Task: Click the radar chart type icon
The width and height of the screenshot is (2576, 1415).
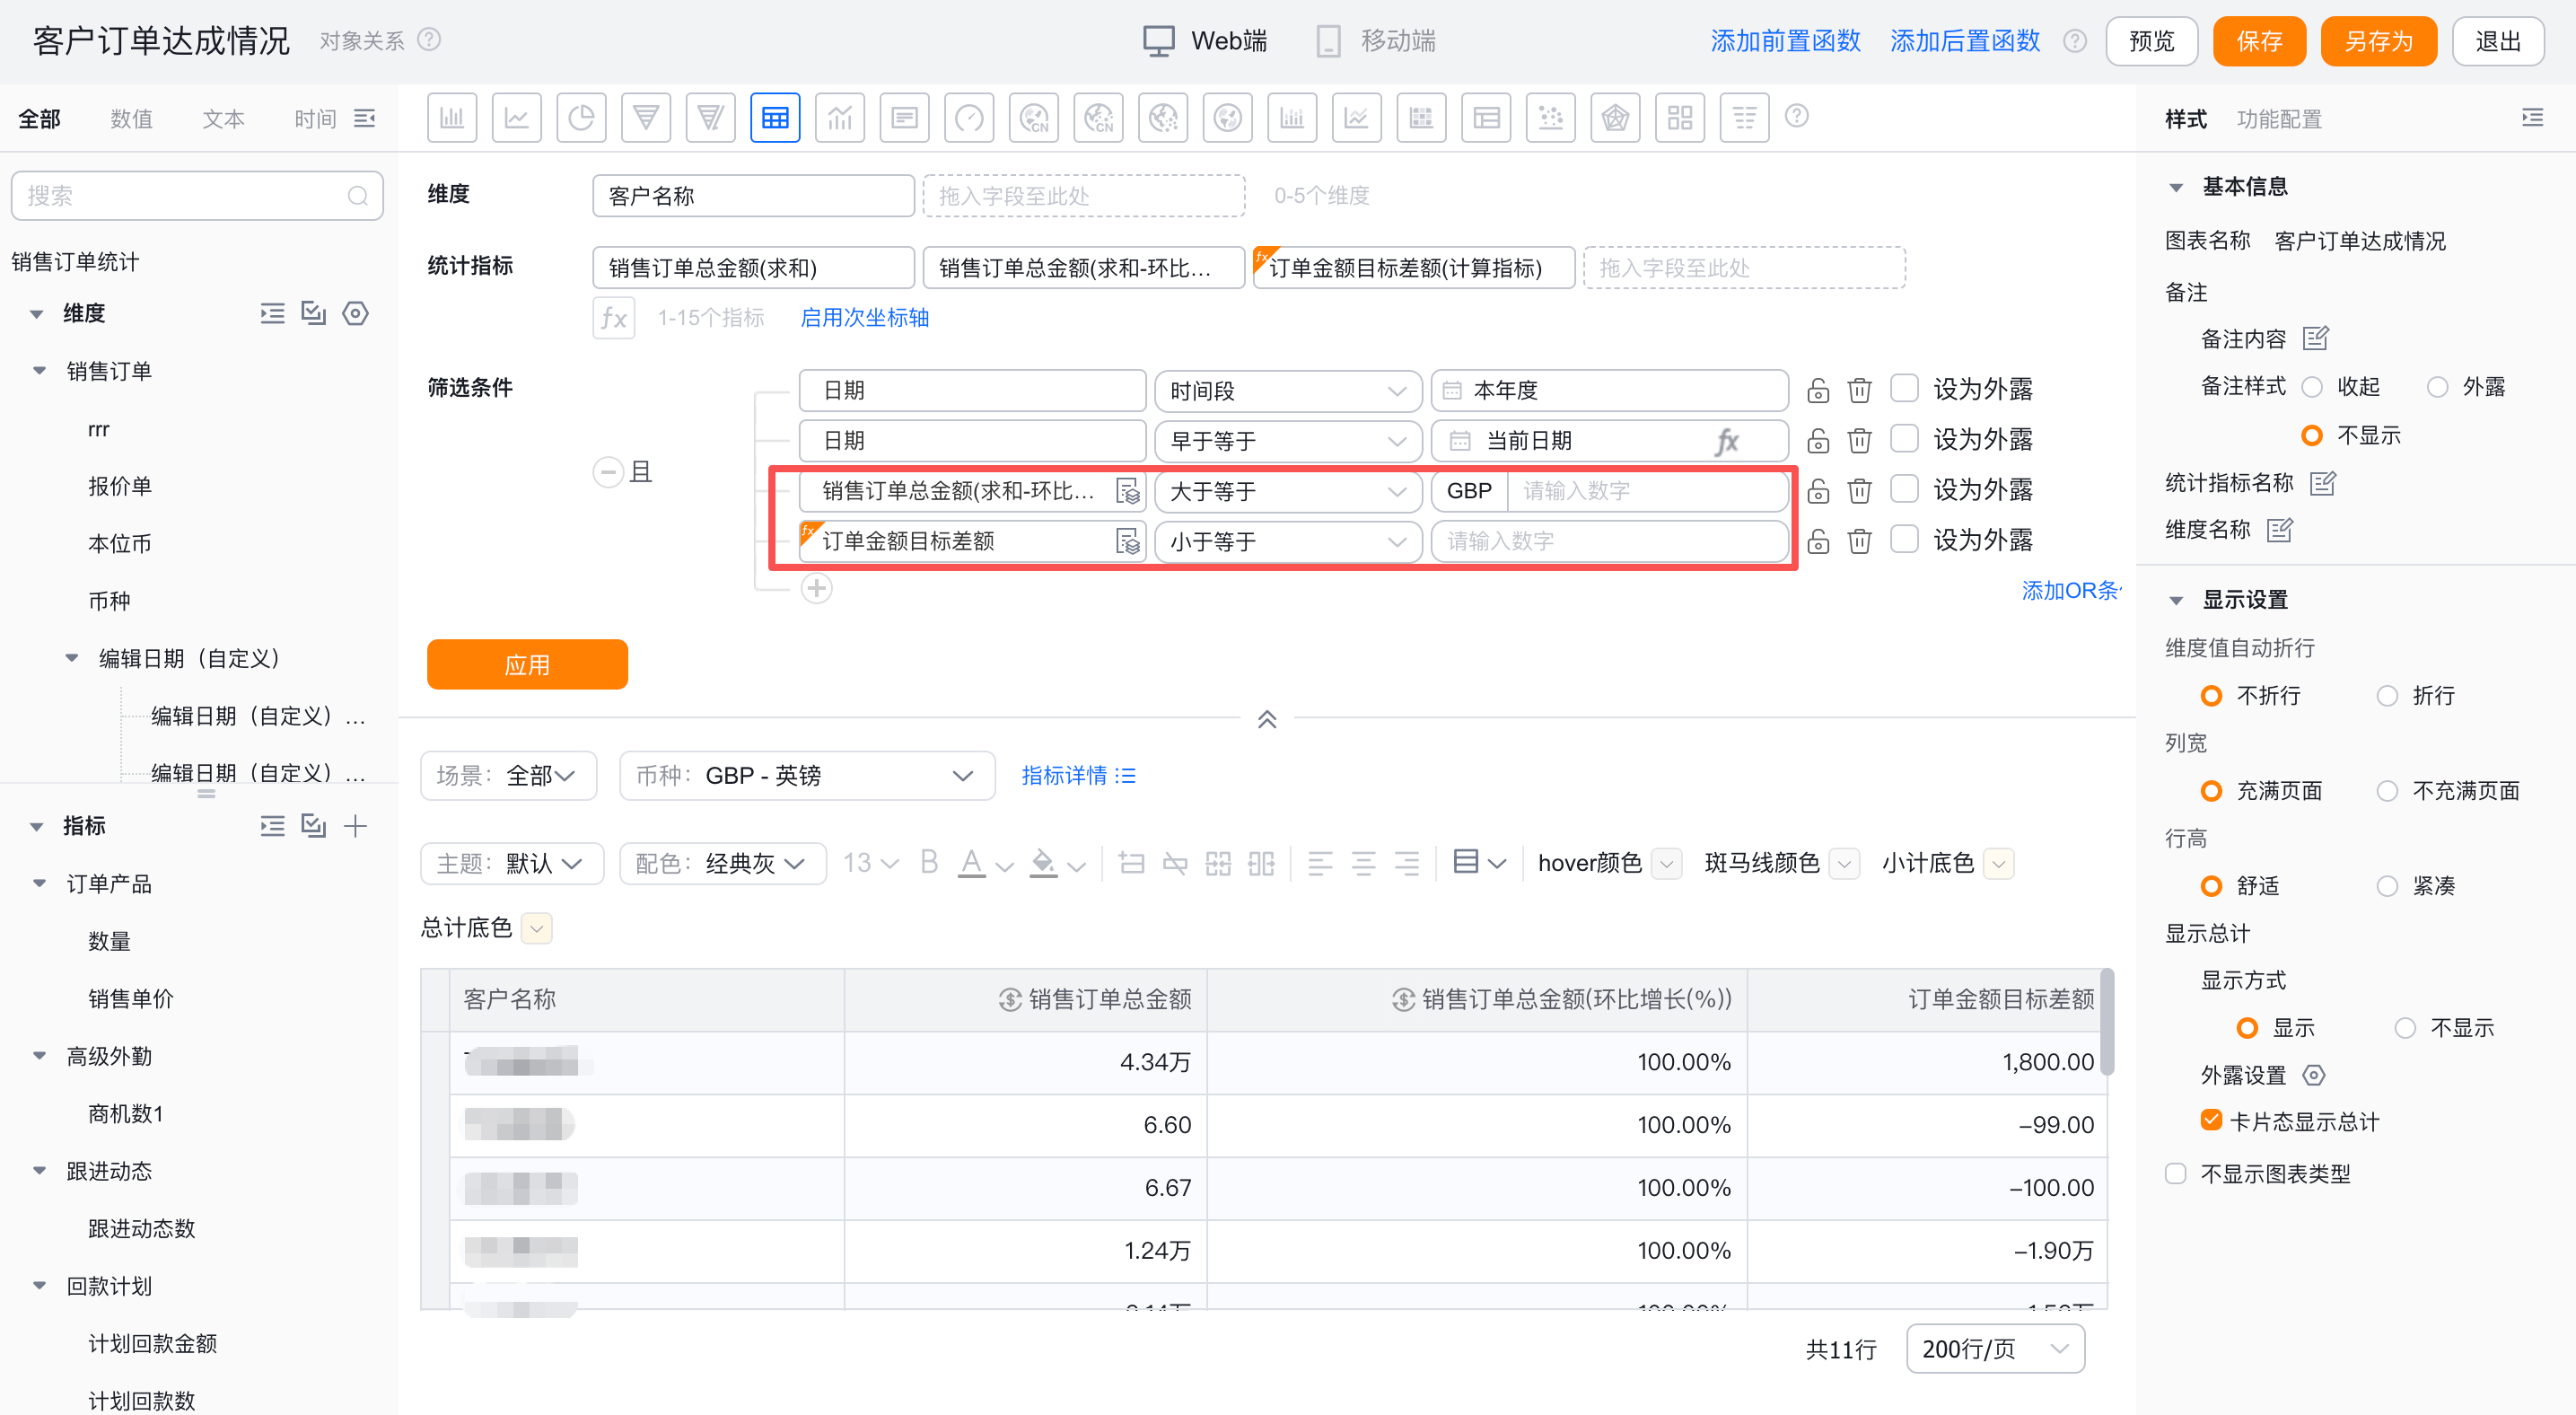Action: click(1615, 118)
